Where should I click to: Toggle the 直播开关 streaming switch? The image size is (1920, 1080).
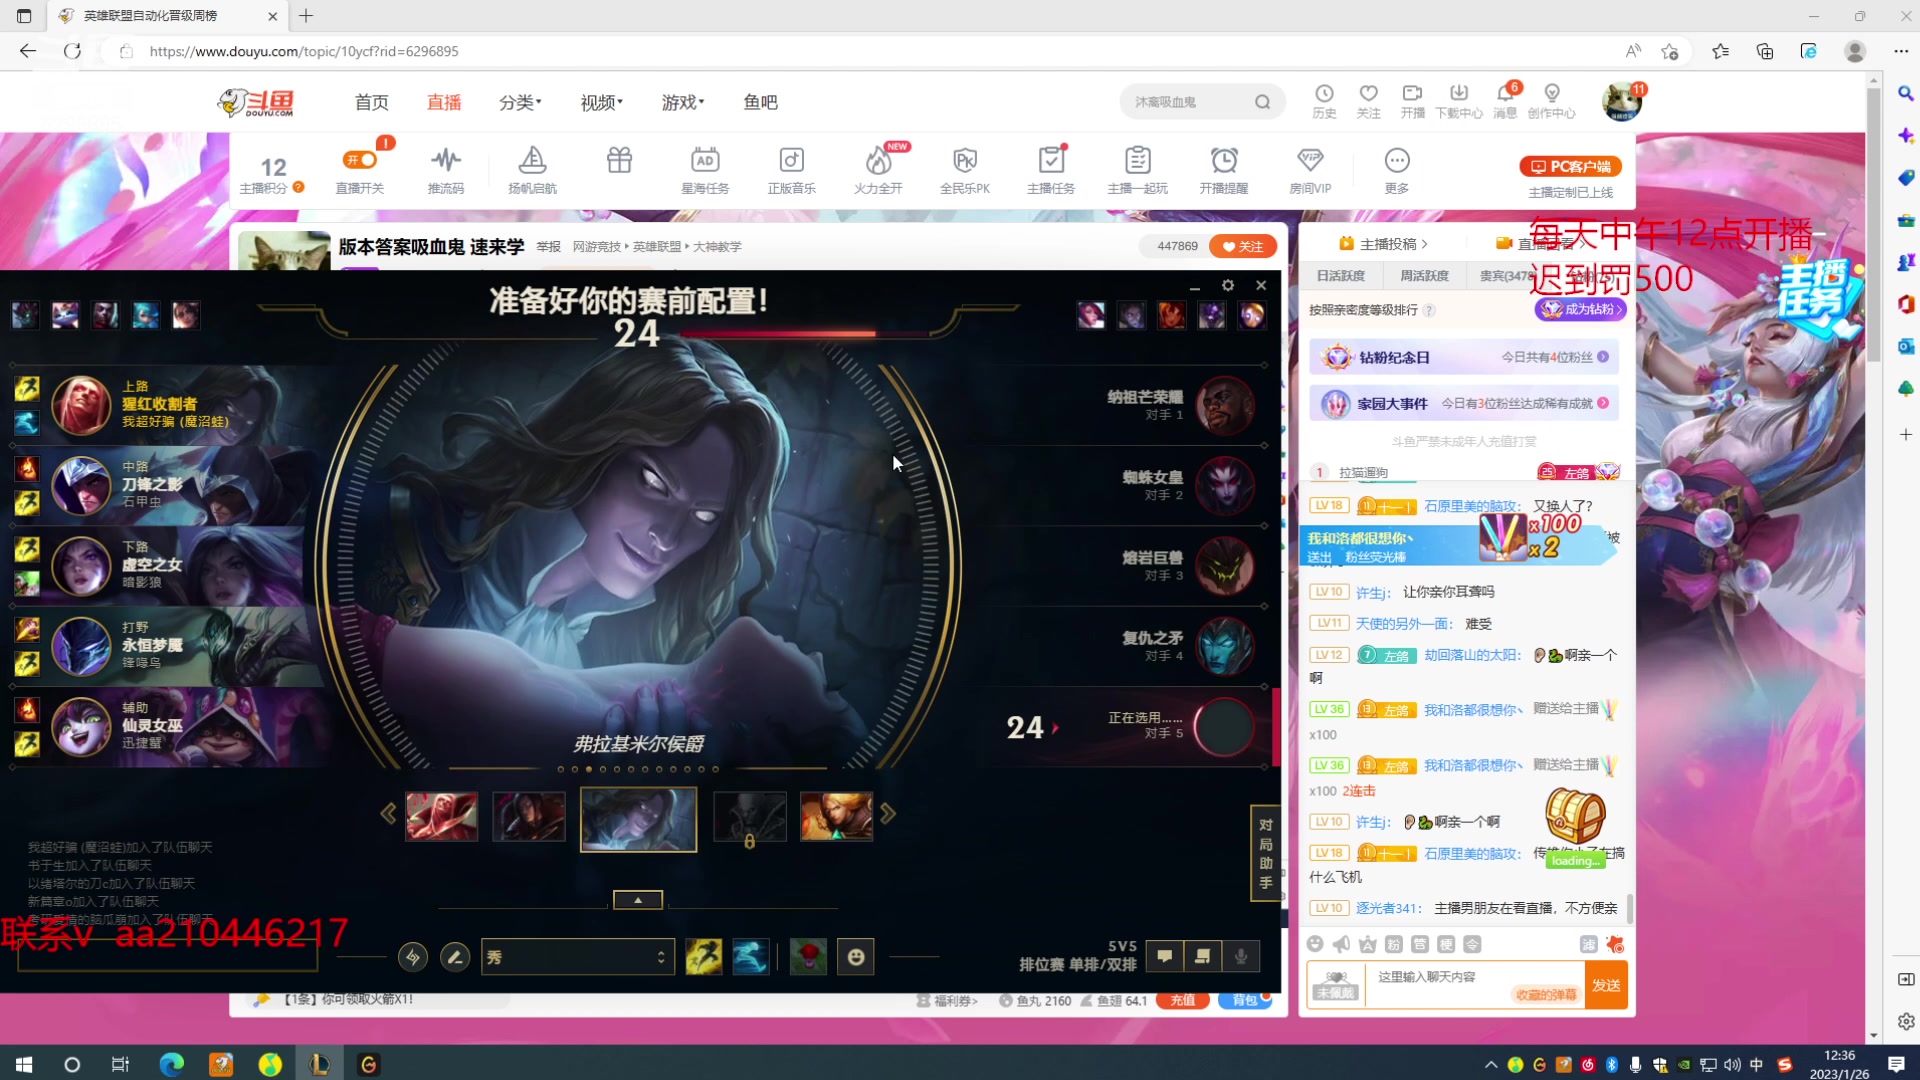(359, 169)
